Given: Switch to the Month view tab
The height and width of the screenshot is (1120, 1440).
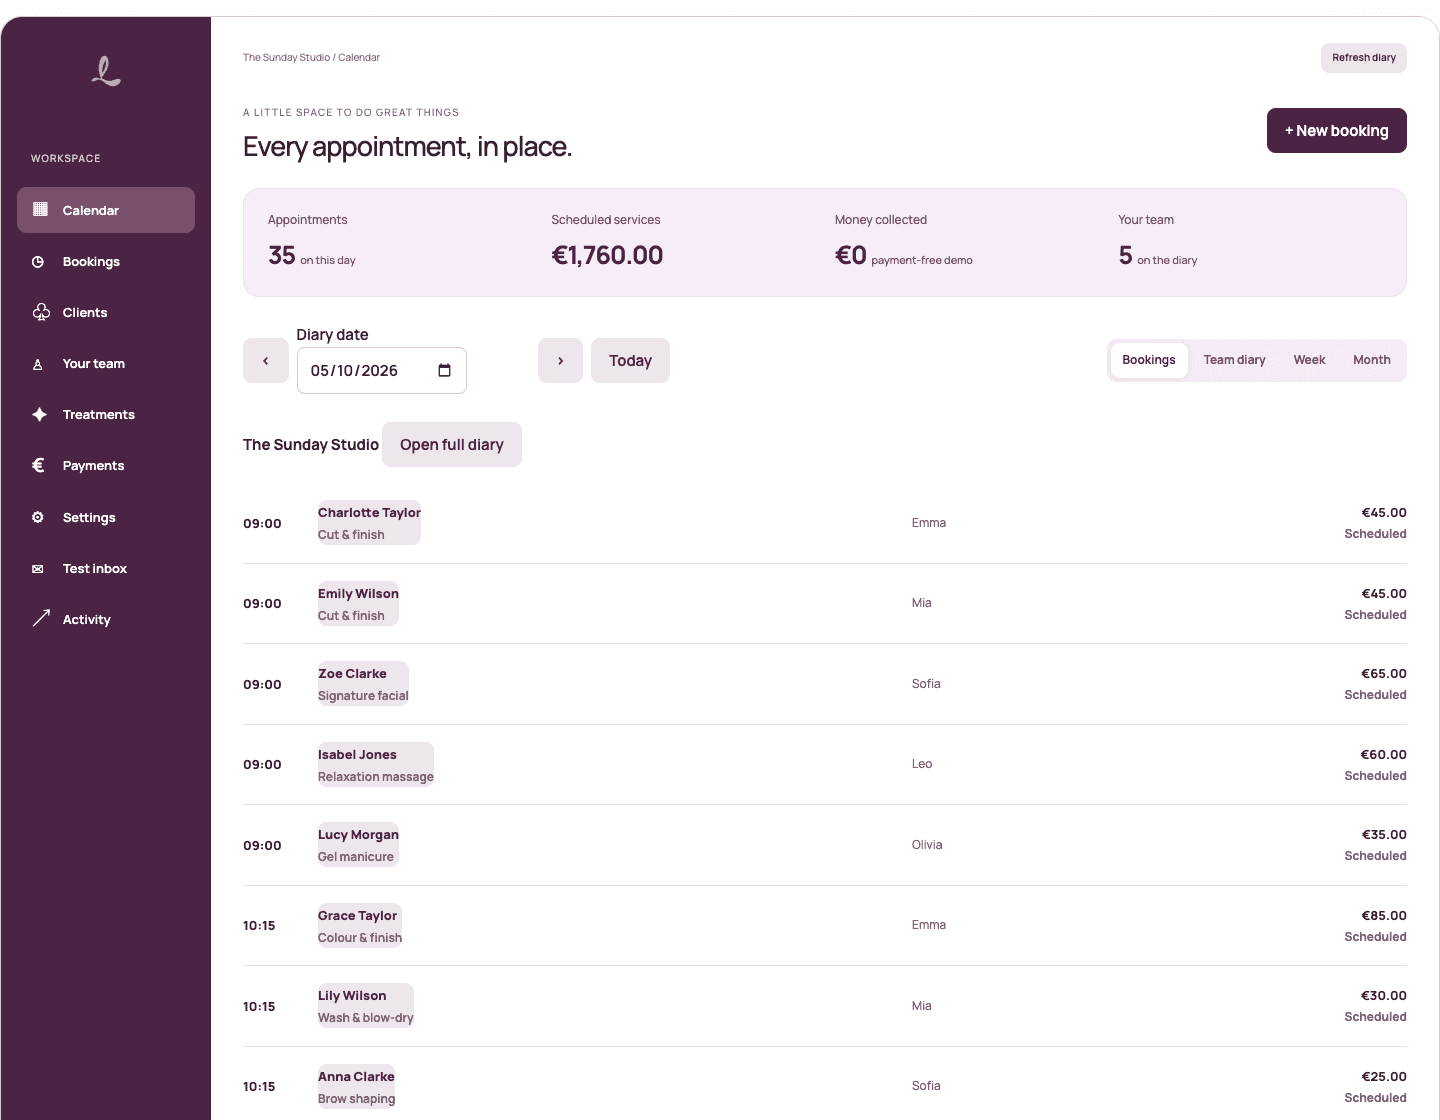Looking at the screenshot, I should click(x=1372, y=360).
